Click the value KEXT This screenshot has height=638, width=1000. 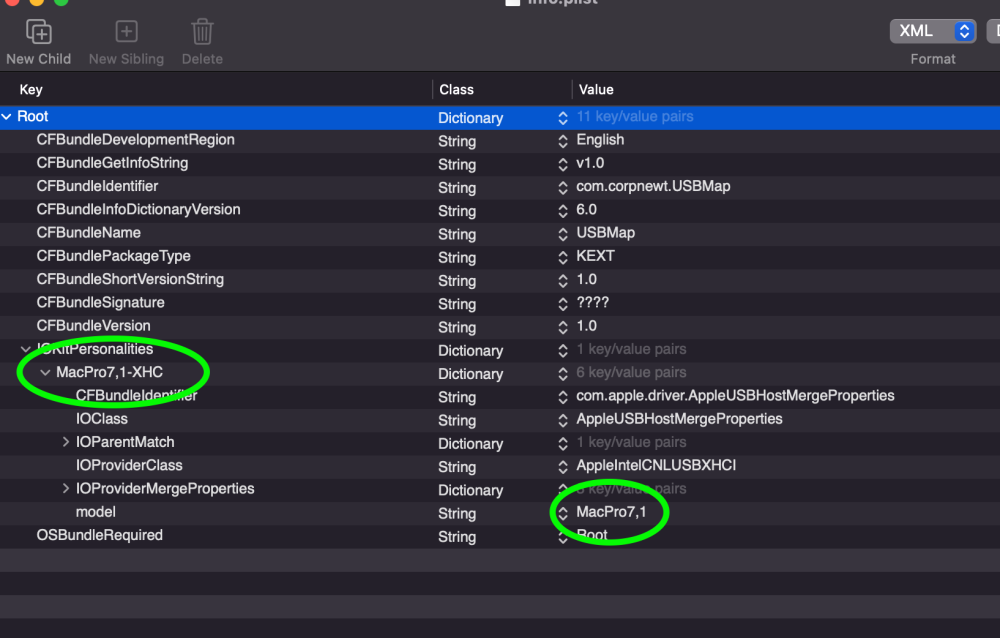pyautogui.click(x=595, y=256)
